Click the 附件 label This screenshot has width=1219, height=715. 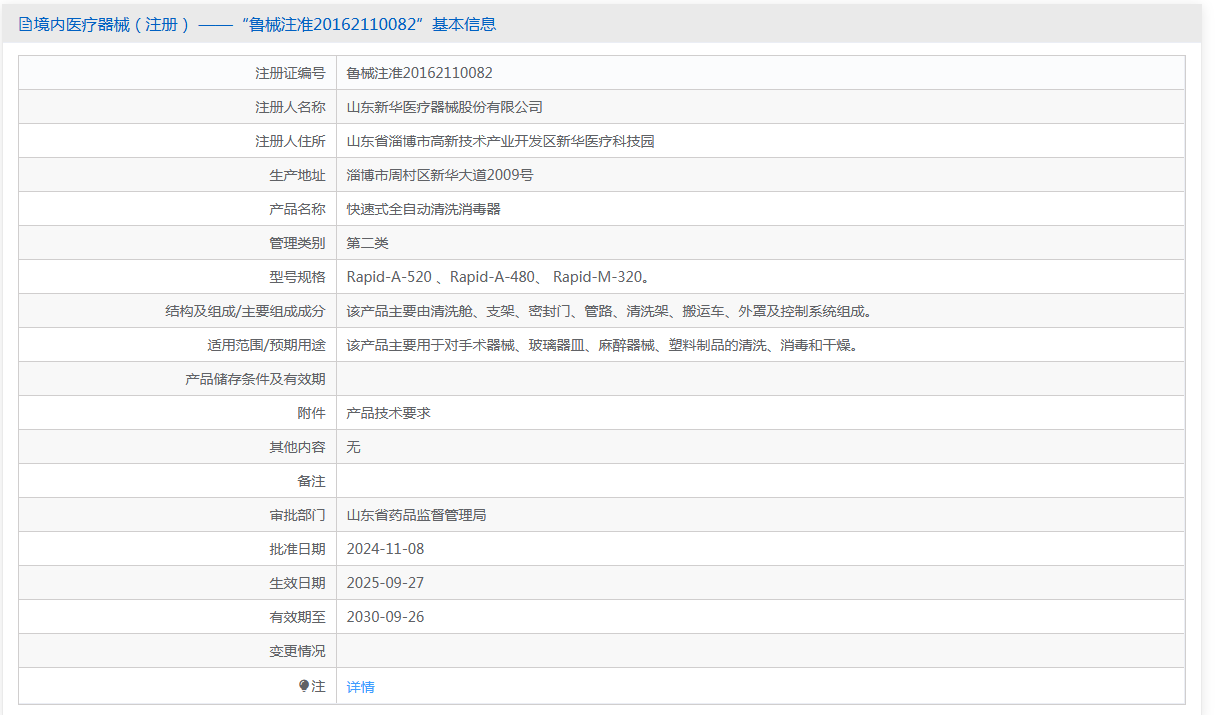click(x=312, y=413)
